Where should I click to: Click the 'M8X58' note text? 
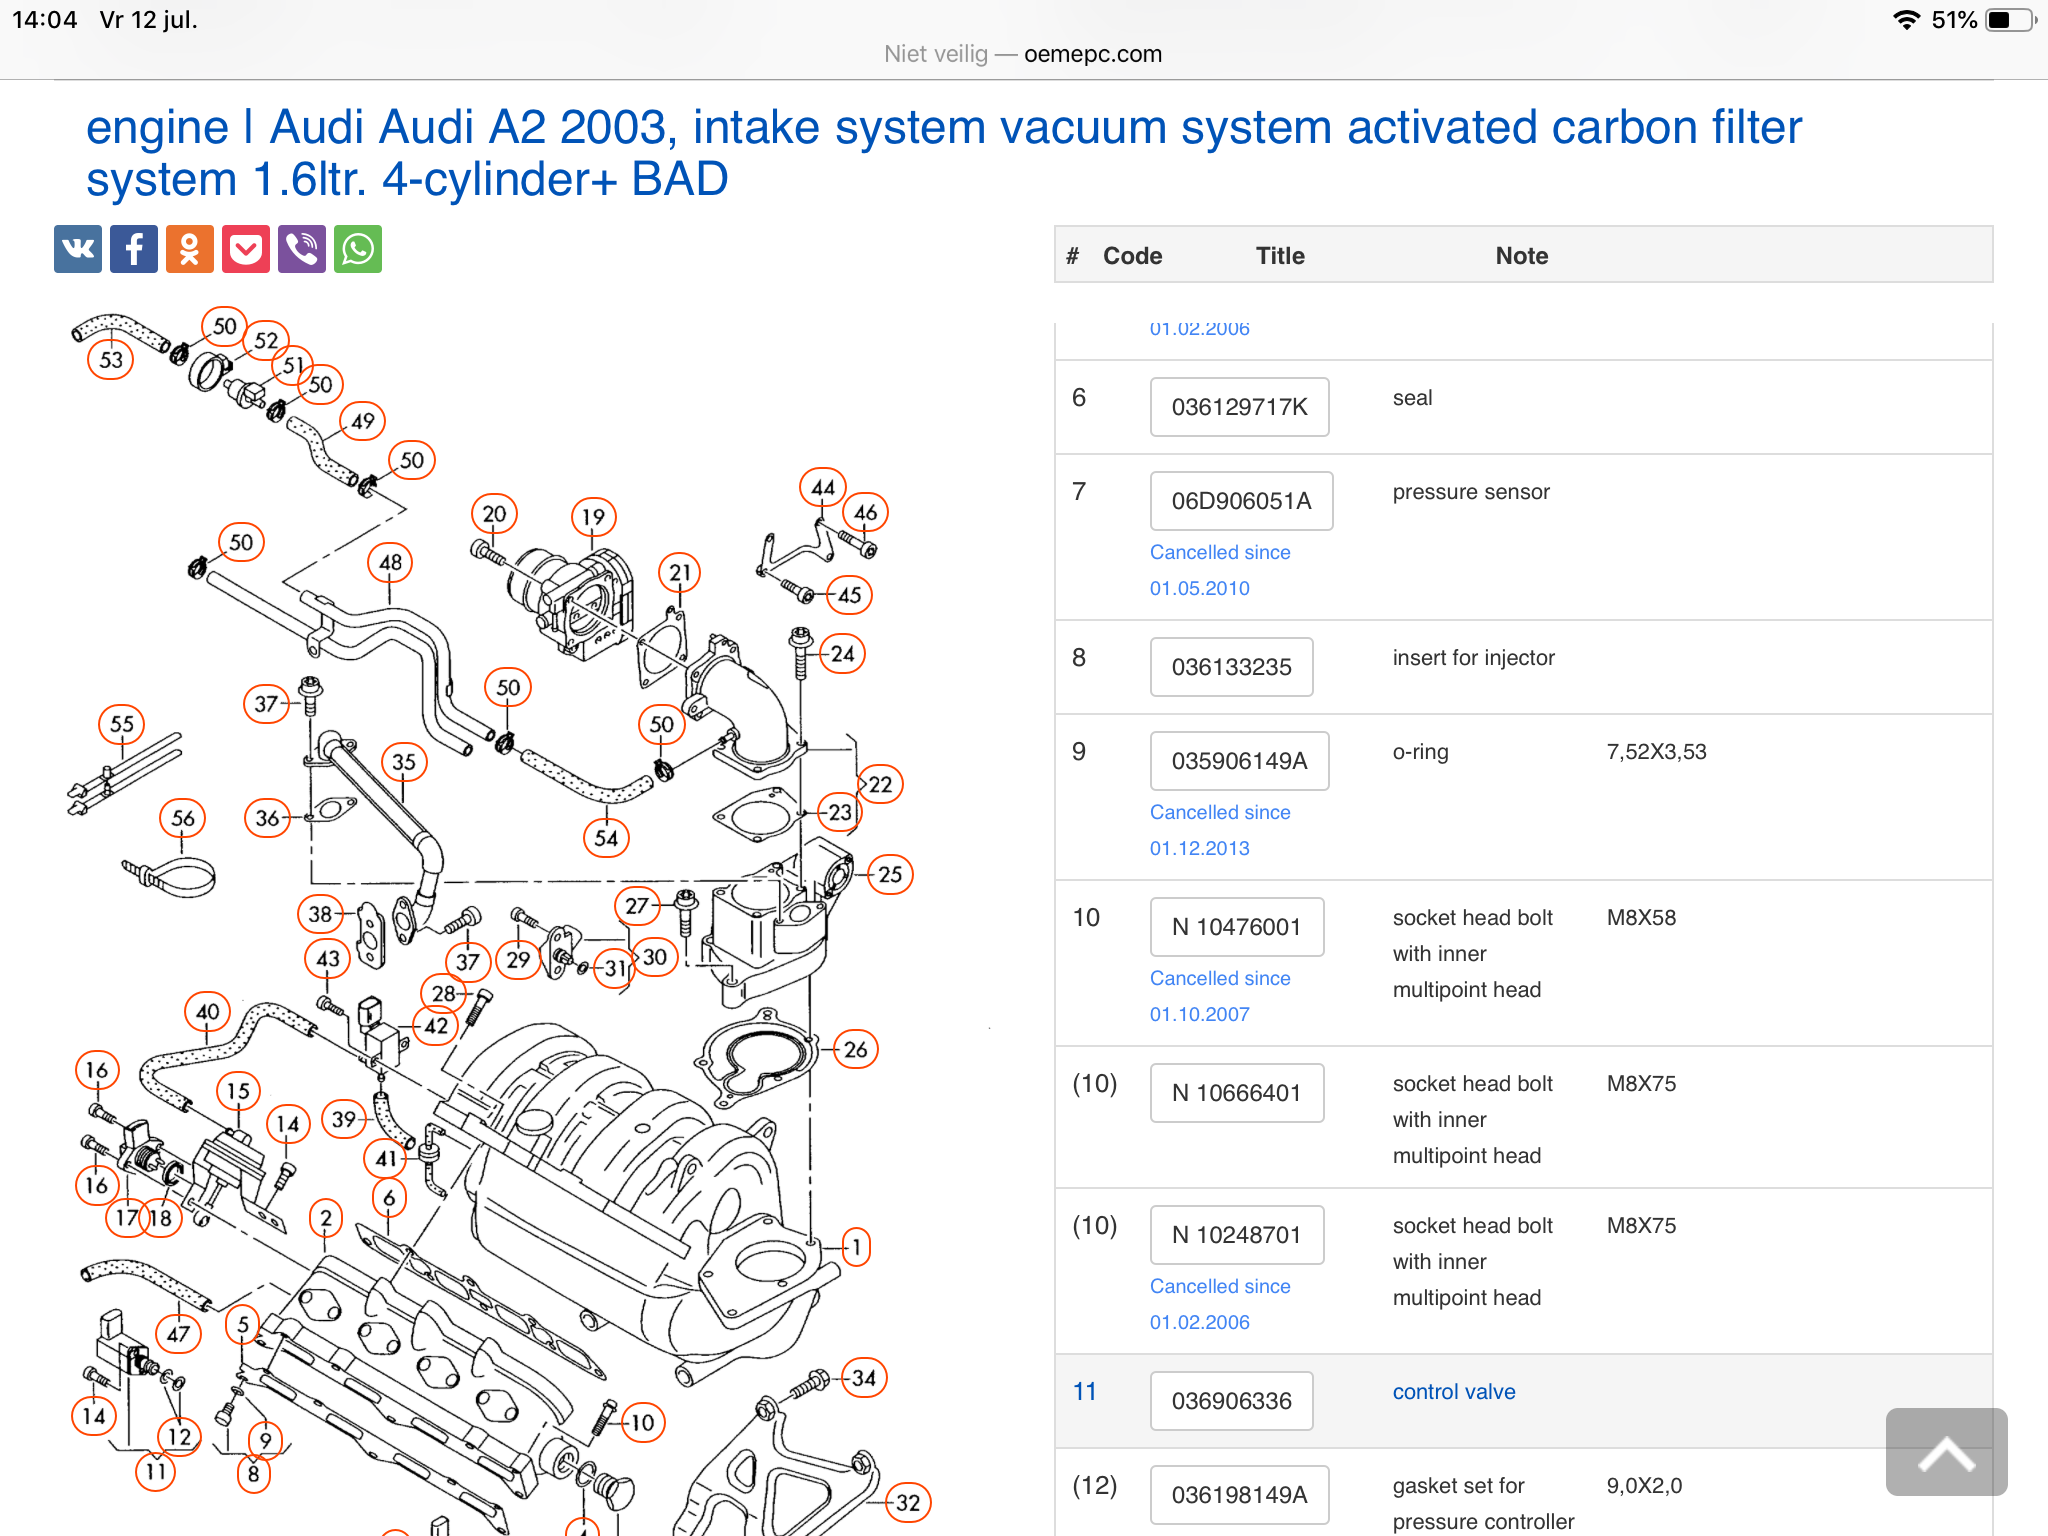(x=1641, y=918)
